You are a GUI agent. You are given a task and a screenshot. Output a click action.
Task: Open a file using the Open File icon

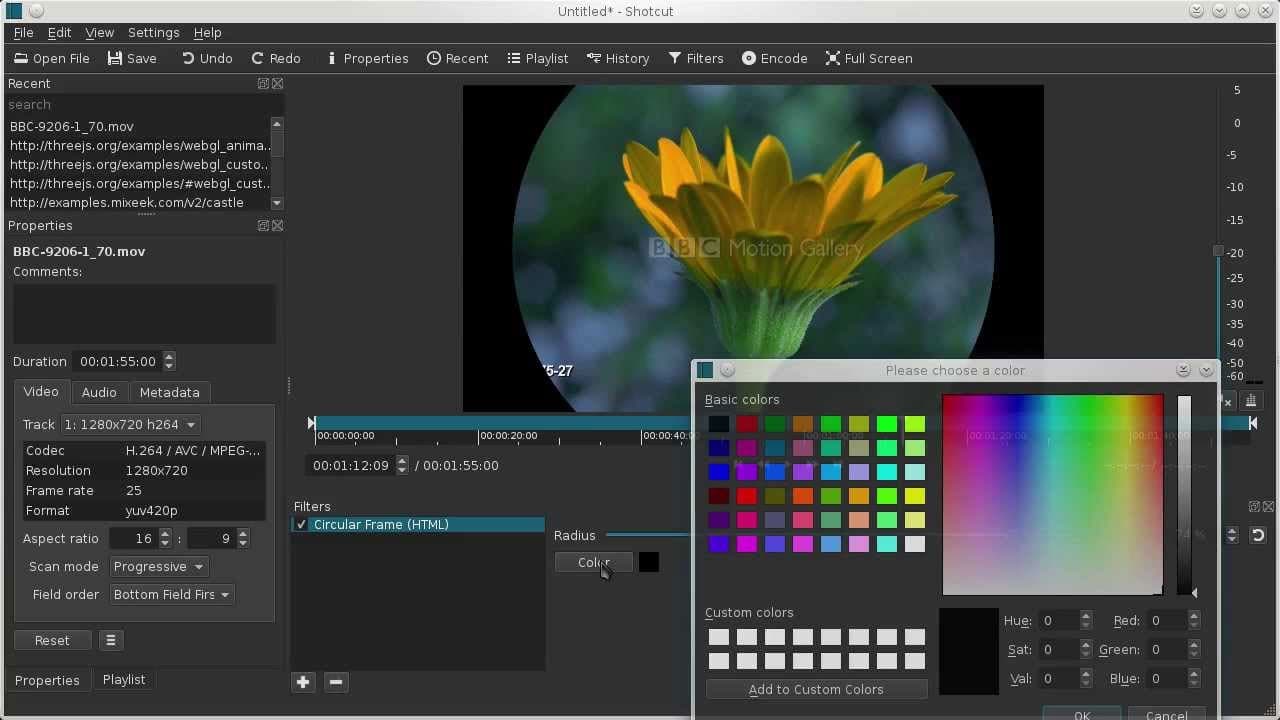pos(50,58)
